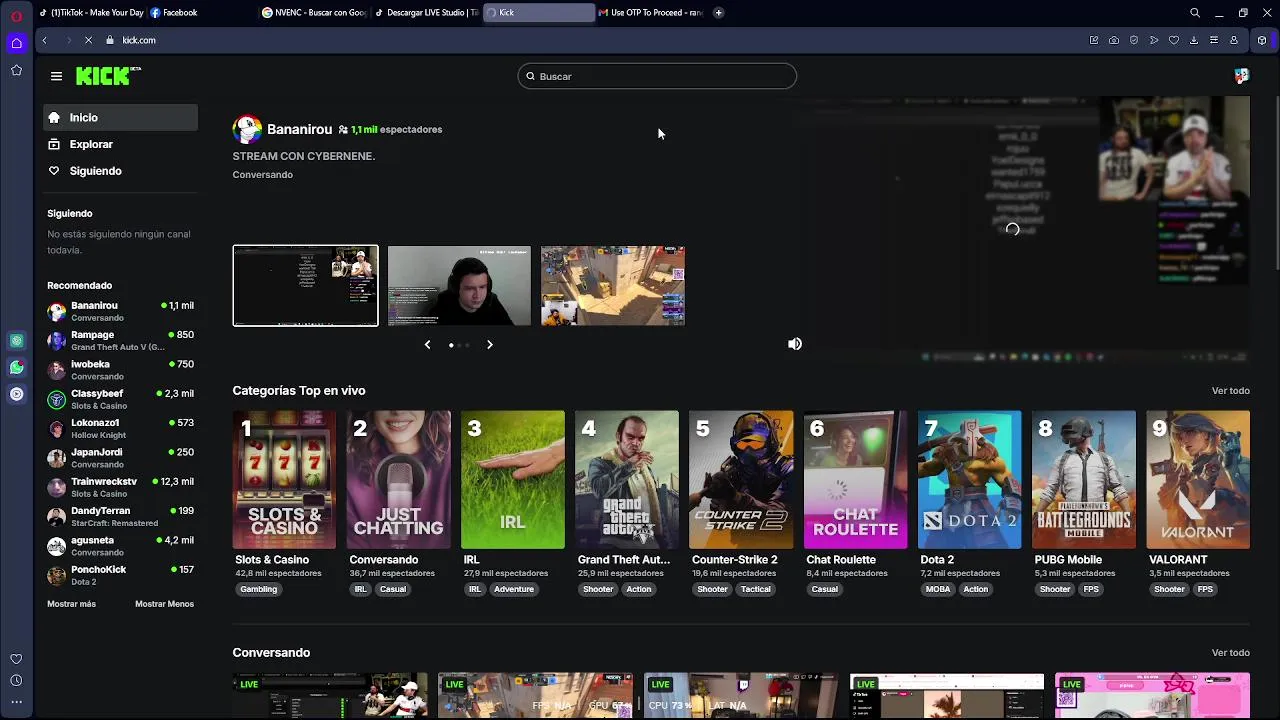Open Slots & Casino category card
The image size is (1280, 720).
pos(285,480)
